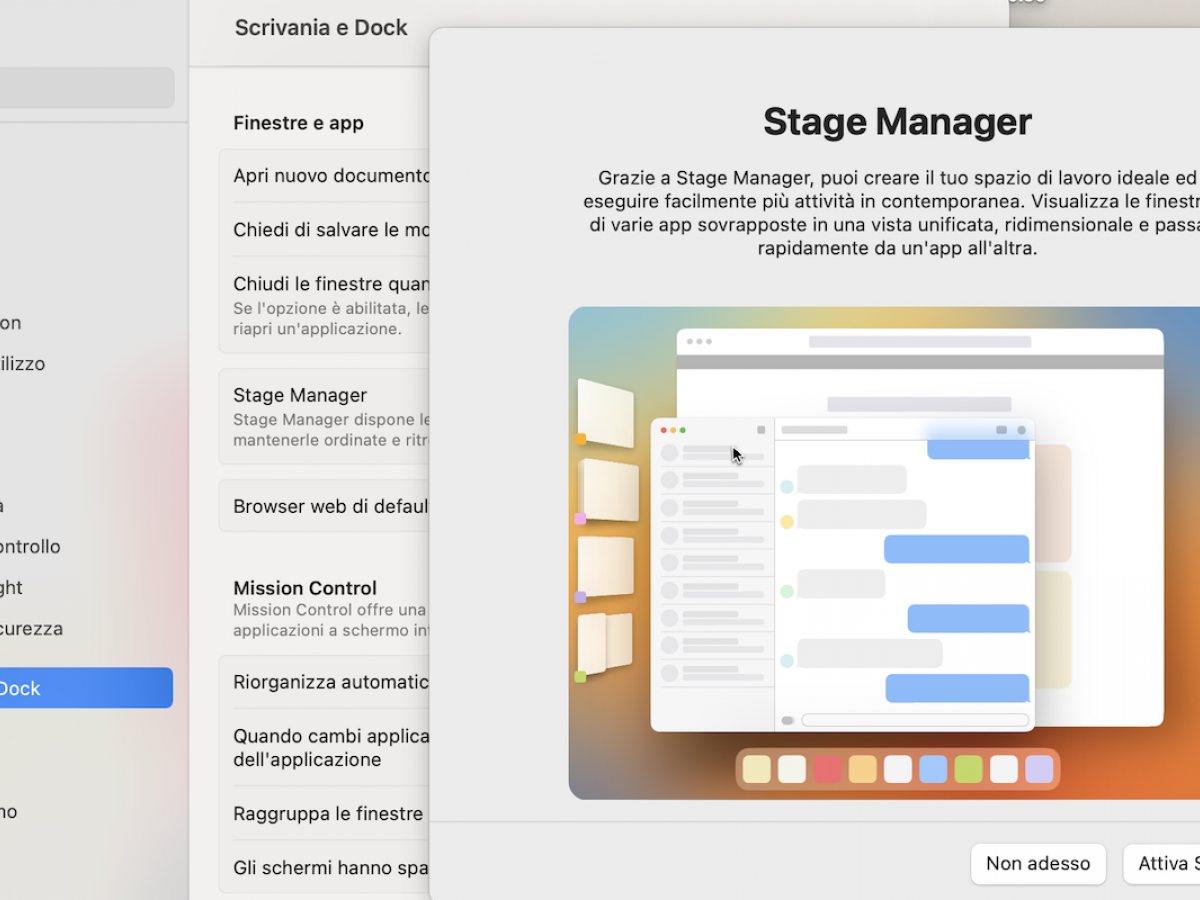Click the Stage Manager preview illustration
The height and width of the screenshot is (900, 1200).
(884, 553)
